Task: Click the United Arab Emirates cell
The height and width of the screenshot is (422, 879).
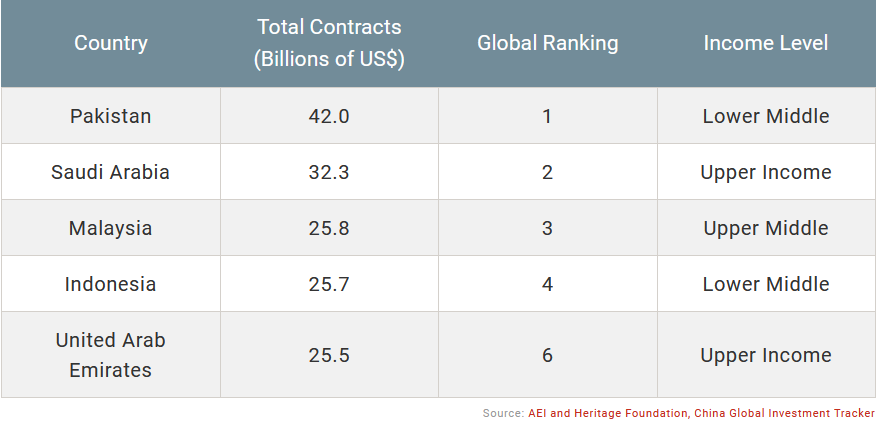Action: tap(110, 355)
